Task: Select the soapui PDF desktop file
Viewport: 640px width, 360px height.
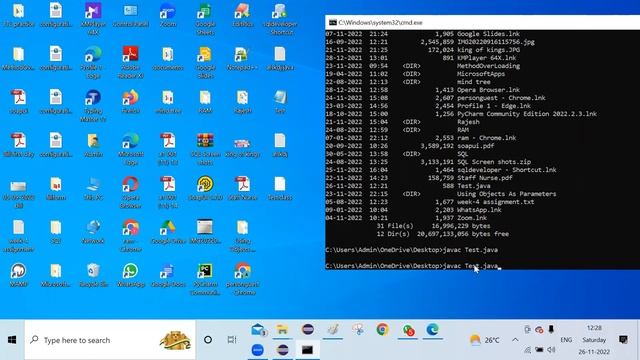Action: (x=19, y=102)
